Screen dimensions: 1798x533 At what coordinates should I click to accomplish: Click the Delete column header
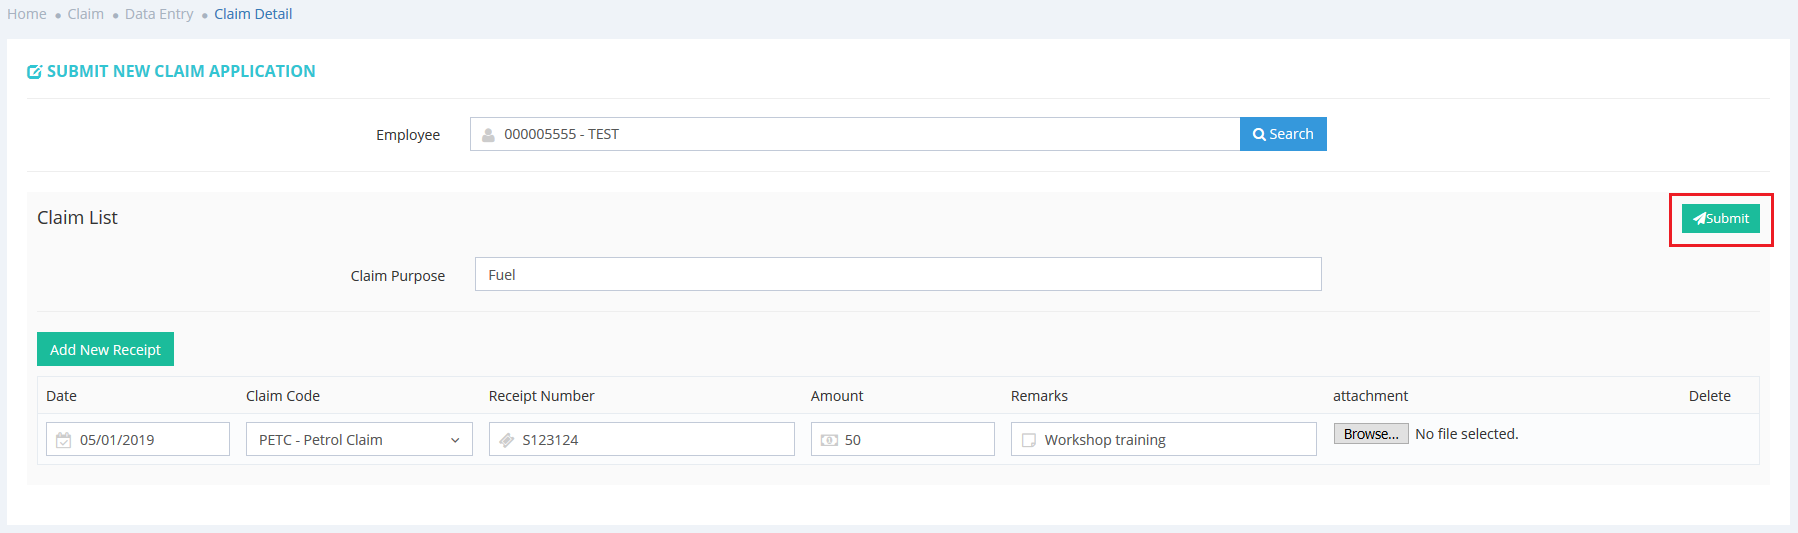pyautogui.click(x=1709, y=396)
